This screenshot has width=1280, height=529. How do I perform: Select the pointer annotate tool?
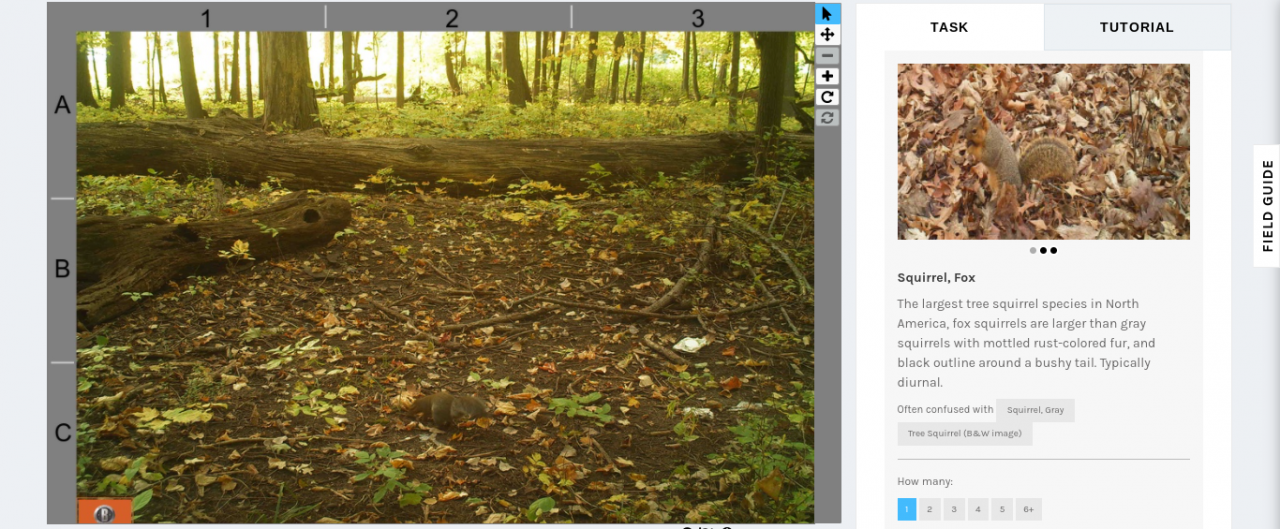click(827, 13)
